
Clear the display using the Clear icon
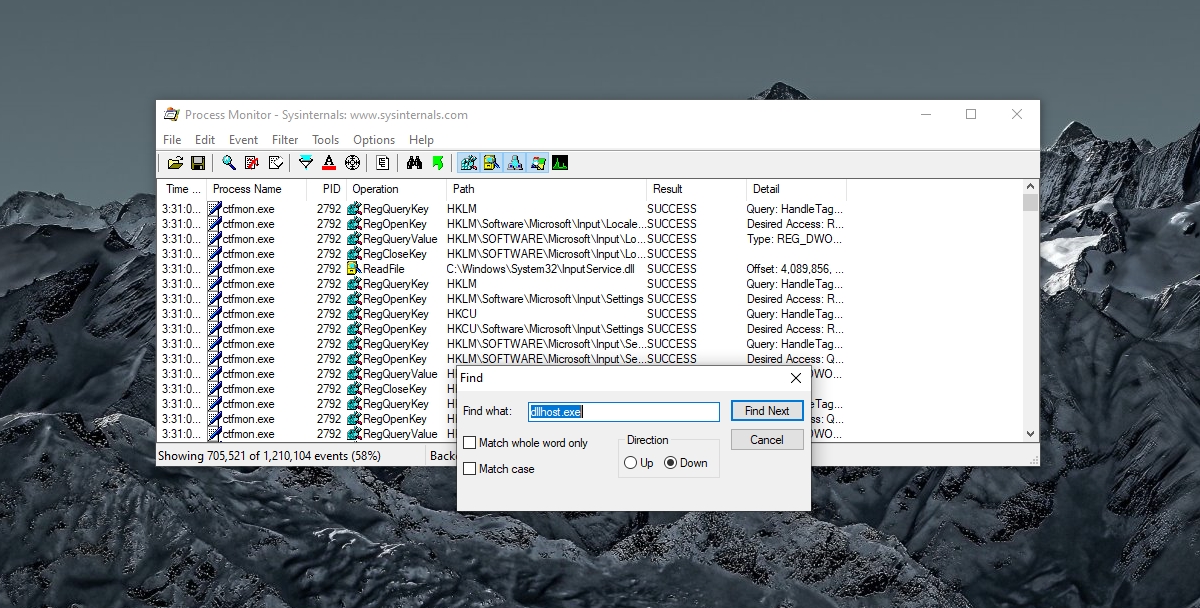[275, 163]
